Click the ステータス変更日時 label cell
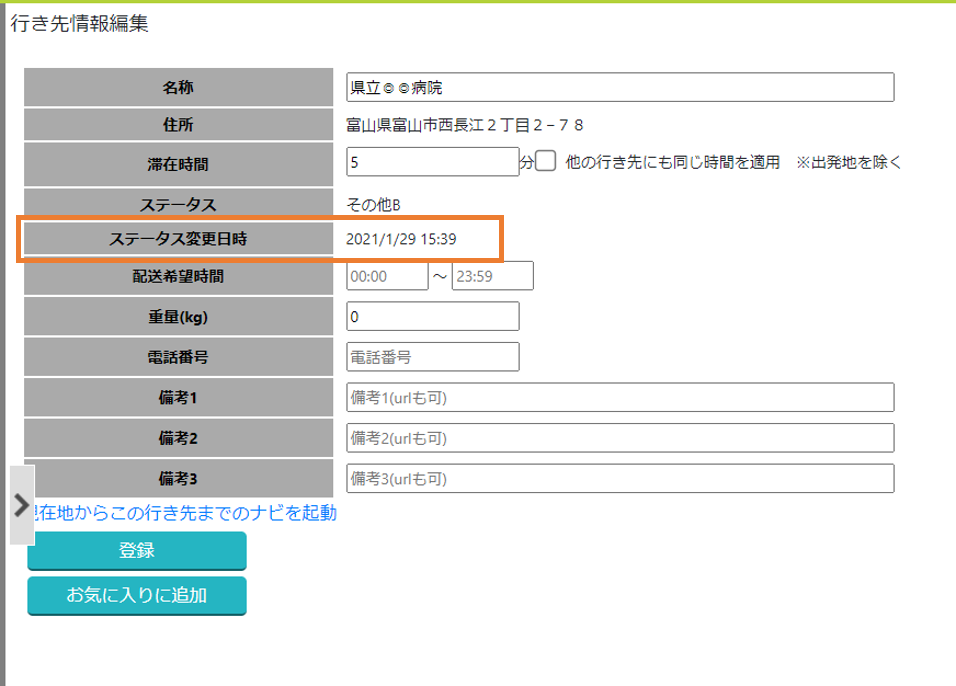This screenshot has width=956, height=686. pyautogui.click(x=178, y=239)
